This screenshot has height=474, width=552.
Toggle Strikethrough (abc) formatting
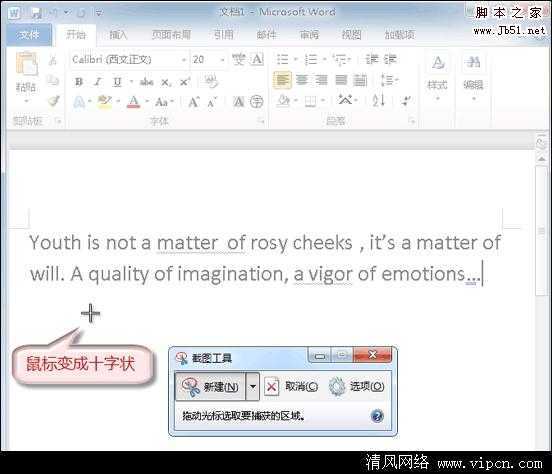(146, 82)
